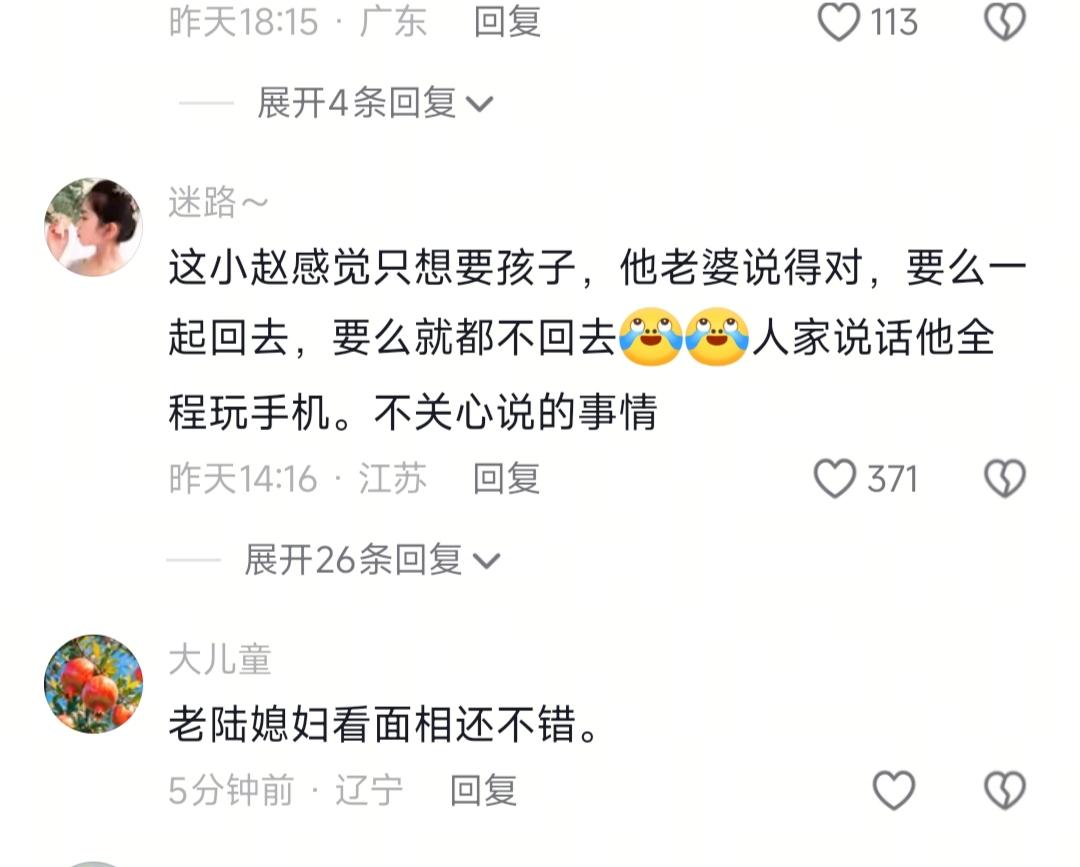Open username 迷路～ profile link
Screen dimensions: 1080x867
[218, 202]
